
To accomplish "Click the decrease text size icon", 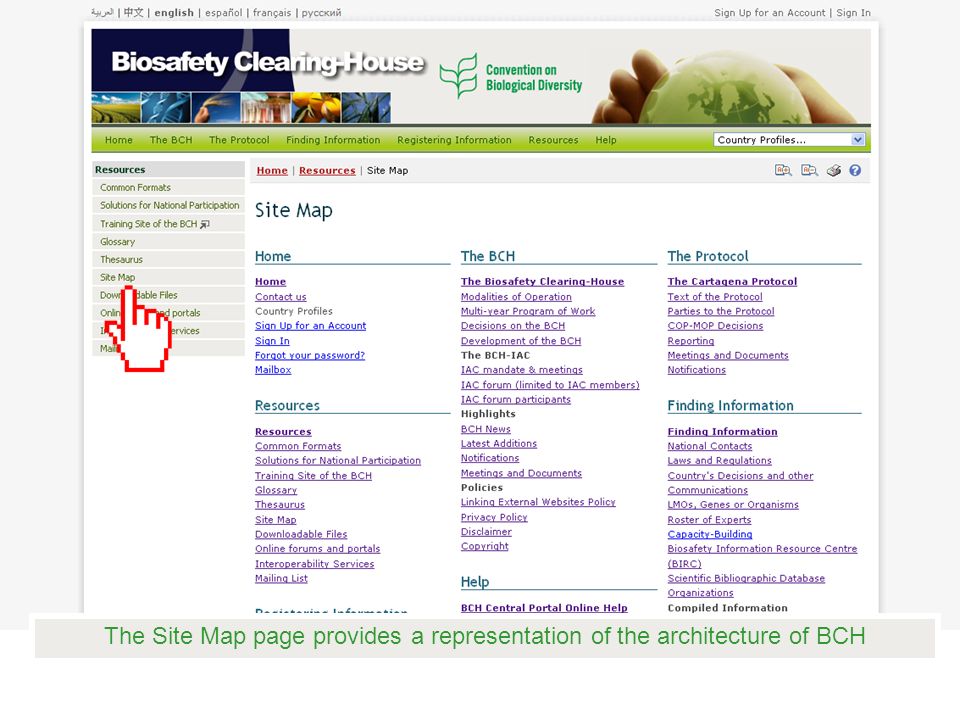I will click(x=809, y=170).
